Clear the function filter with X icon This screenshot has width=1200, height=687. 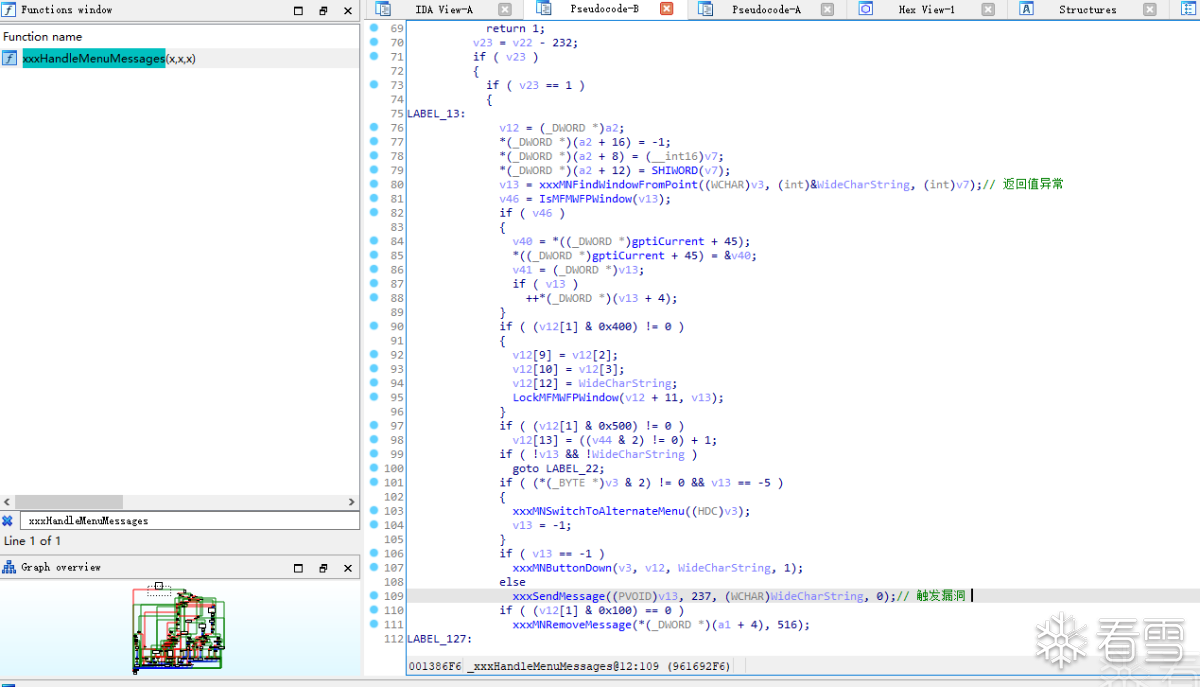click(x=7, y=521)
